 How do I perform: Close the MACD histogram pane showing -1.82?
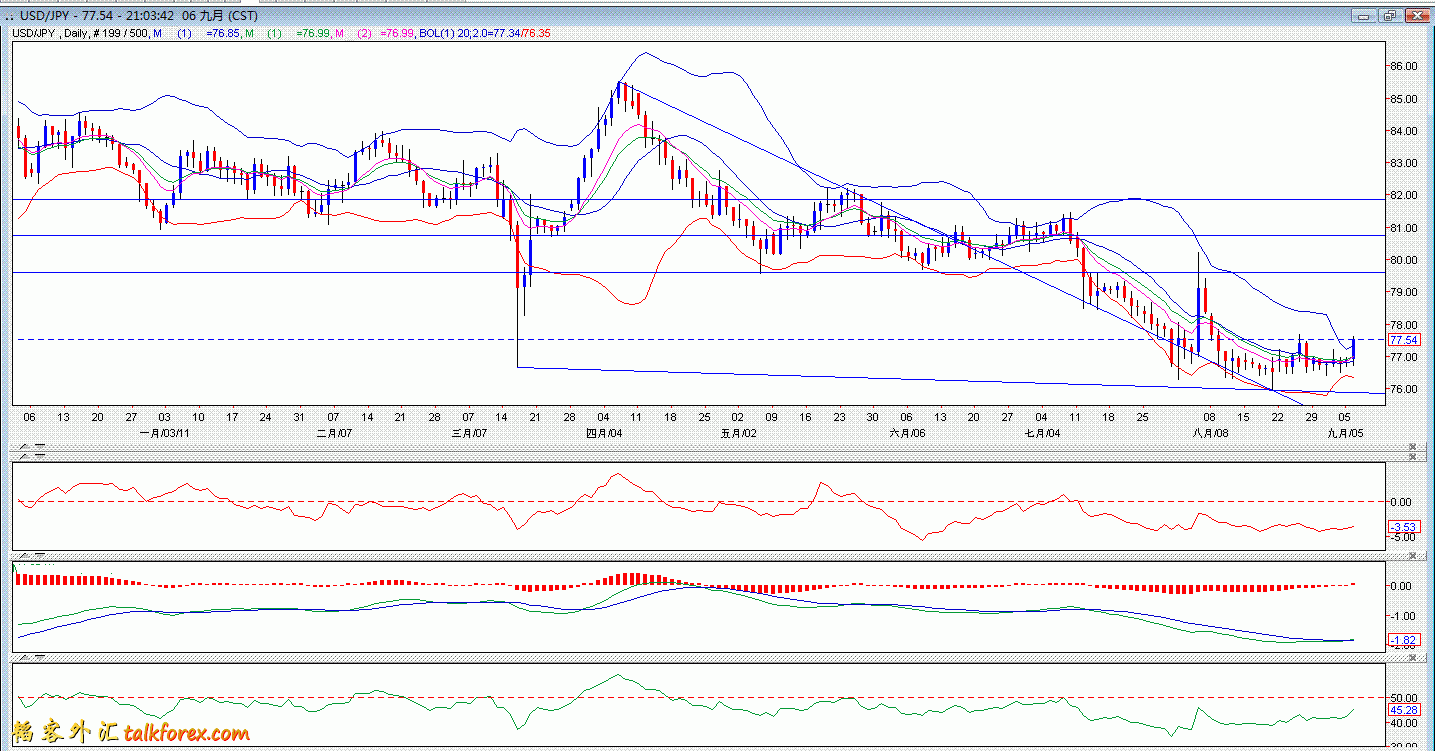coord(1413,555)
